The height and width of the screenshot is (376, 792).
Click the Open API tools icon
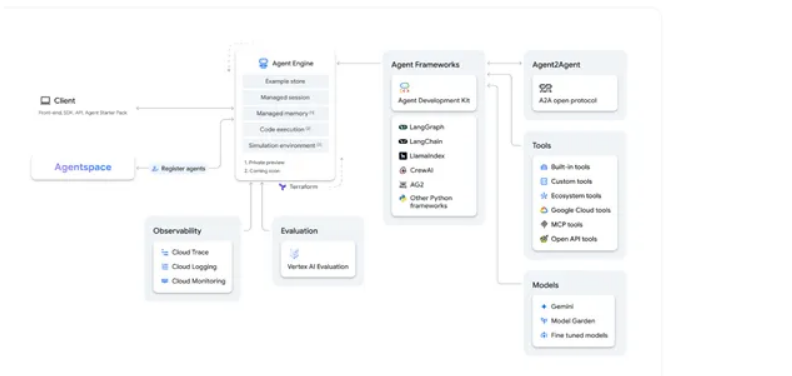[544, 239]
